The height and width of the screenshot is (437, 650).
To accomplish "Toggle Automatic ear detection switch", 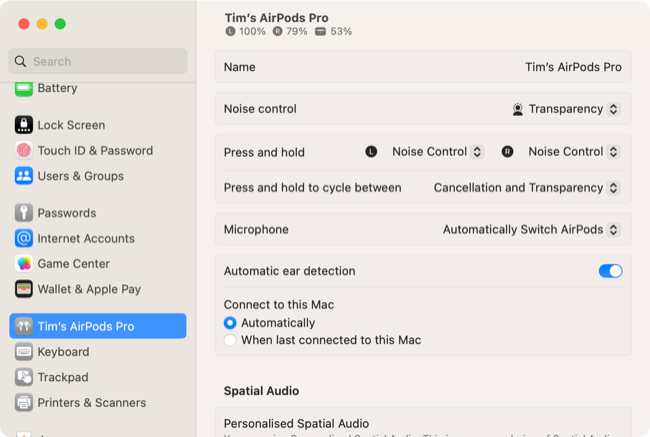I will tap(609, 271).
